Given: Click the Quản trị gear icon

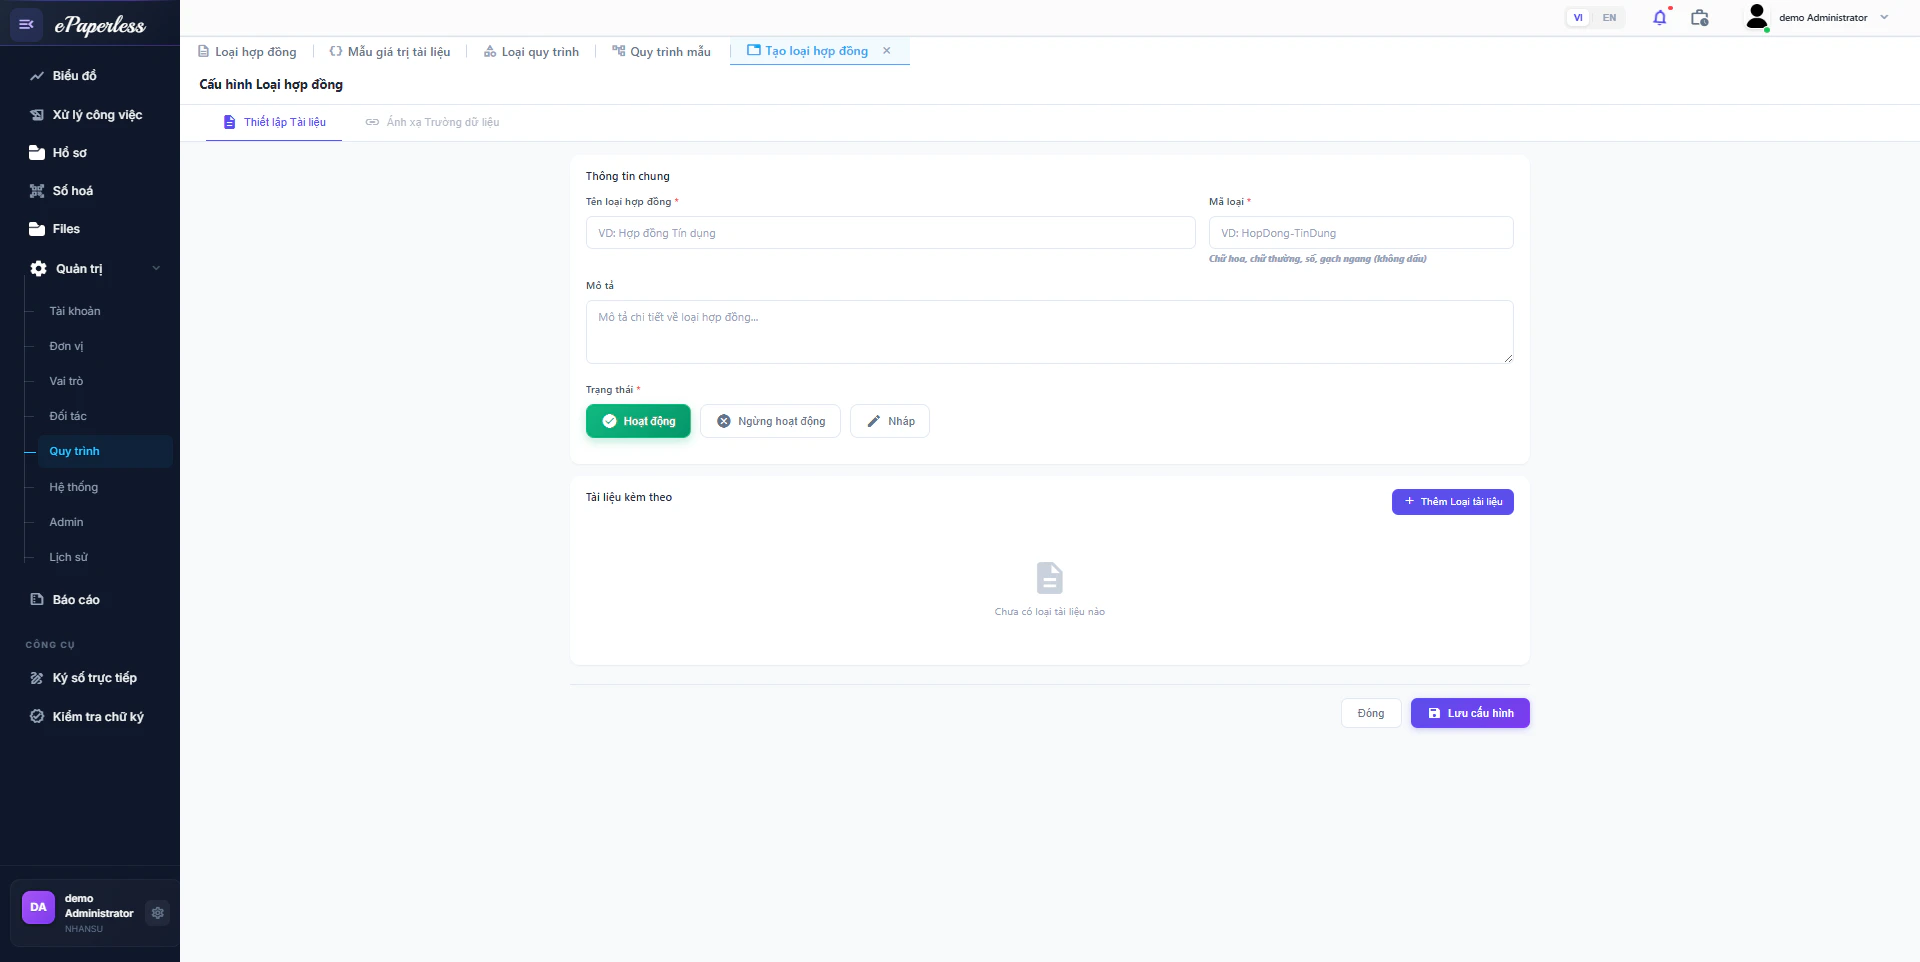Looking at the screenshot, I should coord(38,268).
